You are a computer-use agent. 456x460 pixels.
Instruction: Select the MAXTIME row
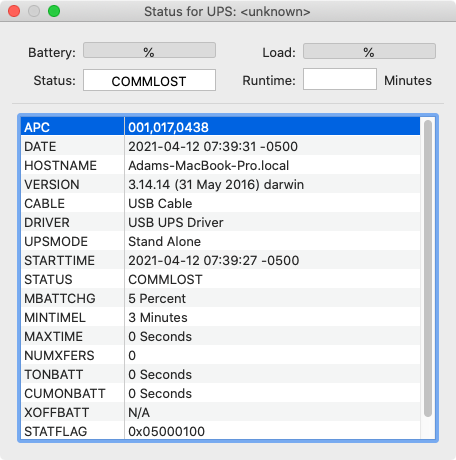[220, 336]
